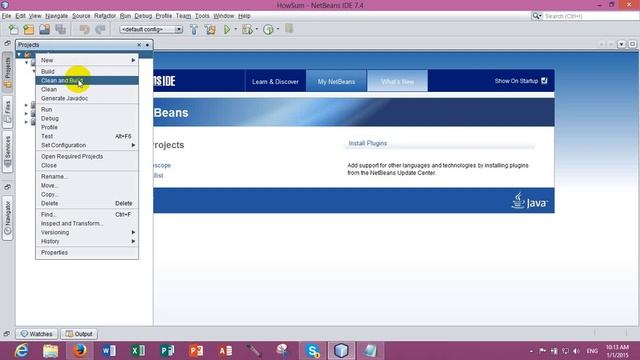Screen dimensions: 640x360
Task: Show the editor document list dropdown
Action: coord(621,44)
